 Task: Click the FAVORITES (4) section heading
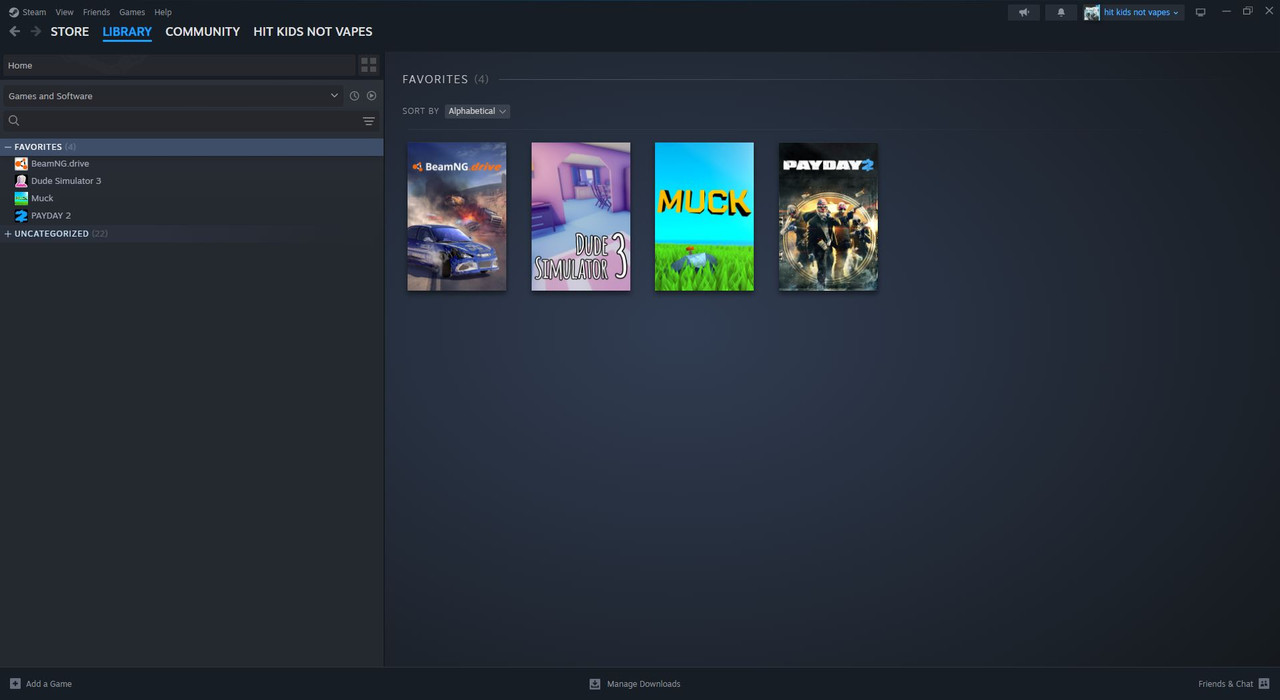click(445, 79)
